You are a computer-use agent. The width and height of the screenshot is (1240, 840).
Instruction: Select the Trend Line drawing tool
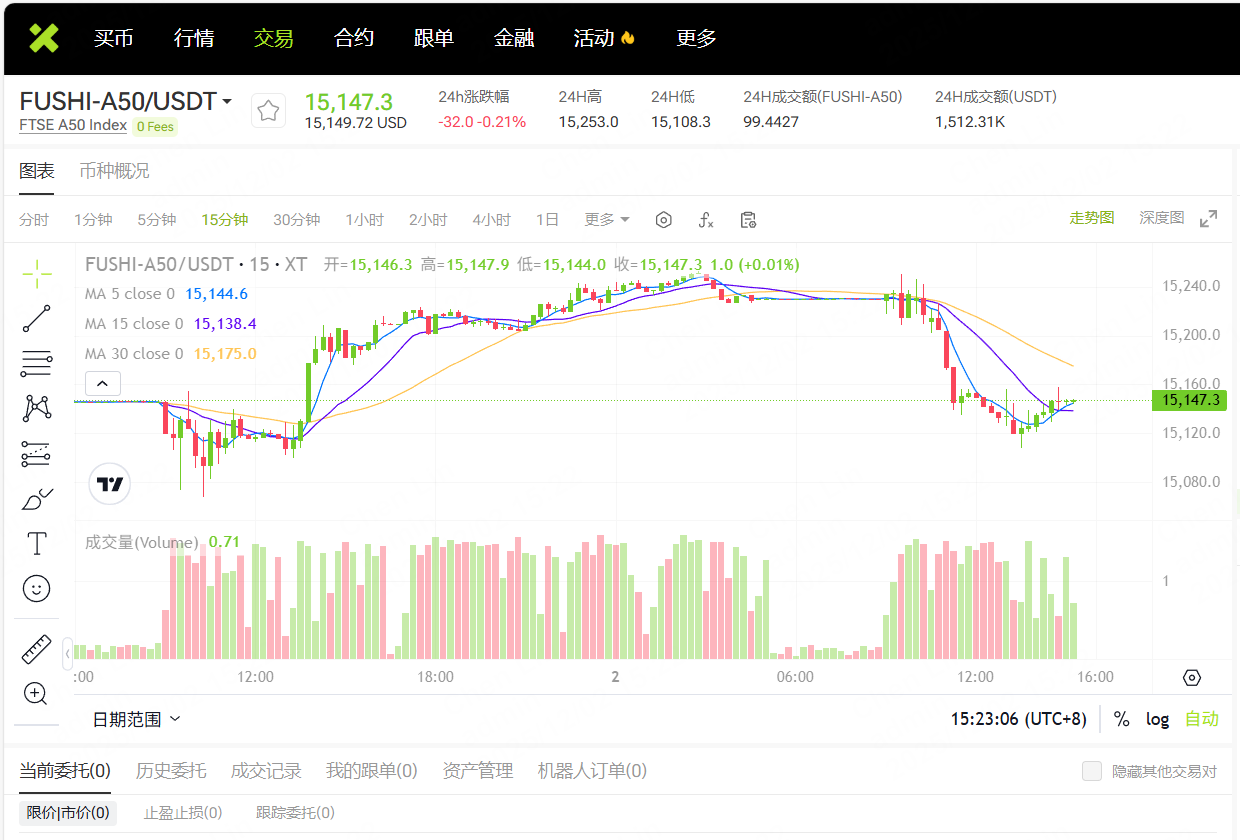click(36, 318)
